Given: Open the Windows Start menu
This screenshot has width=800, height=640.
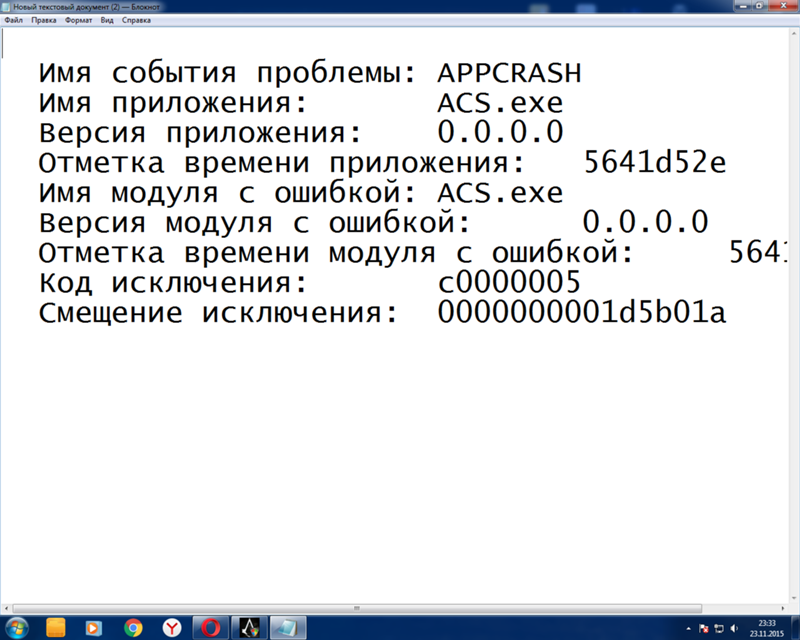Looking at the screenshot, I should coord(17,628).
